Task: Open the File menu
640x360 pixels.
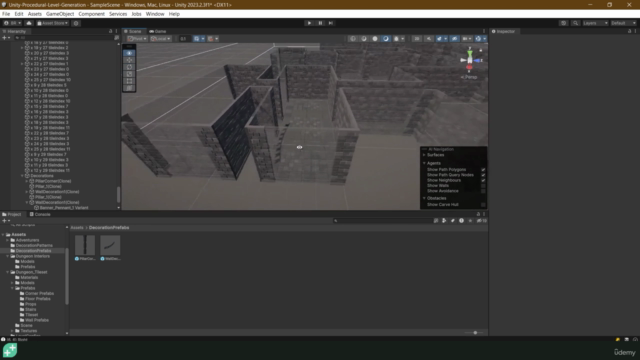Action: tap(6, 14)
